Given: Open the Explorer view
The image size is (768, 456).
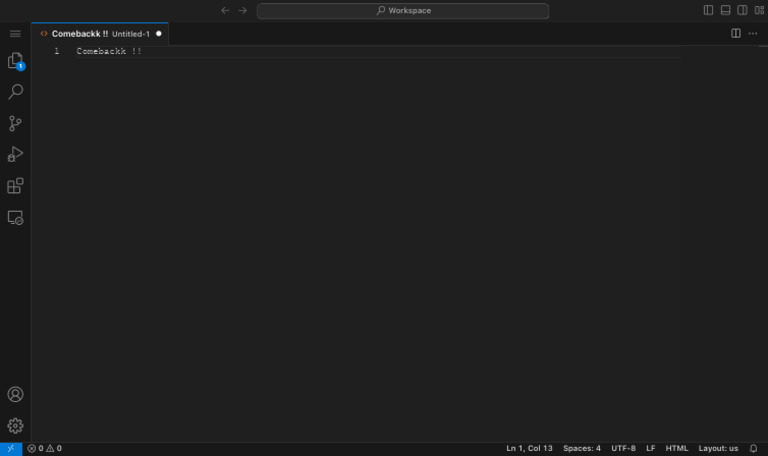Looking at the screenshot, I should pos(15,61).
